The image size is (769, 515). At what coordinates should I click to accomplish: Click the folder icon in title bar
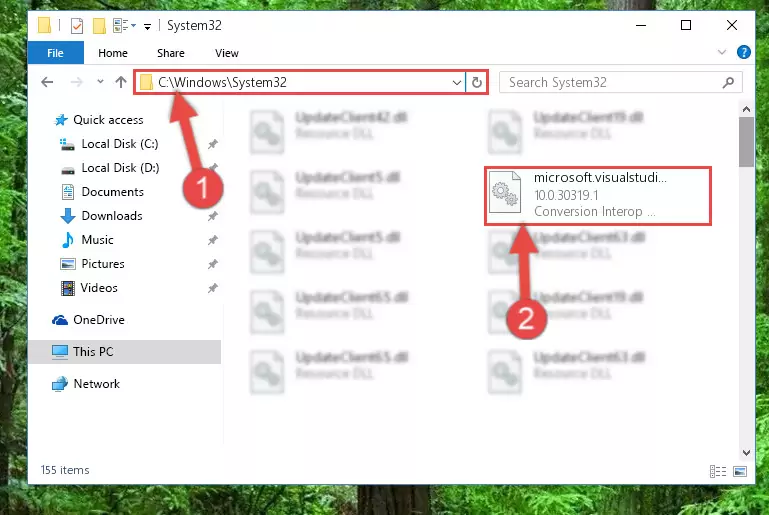pyautogui.click(x=45, y=25)
